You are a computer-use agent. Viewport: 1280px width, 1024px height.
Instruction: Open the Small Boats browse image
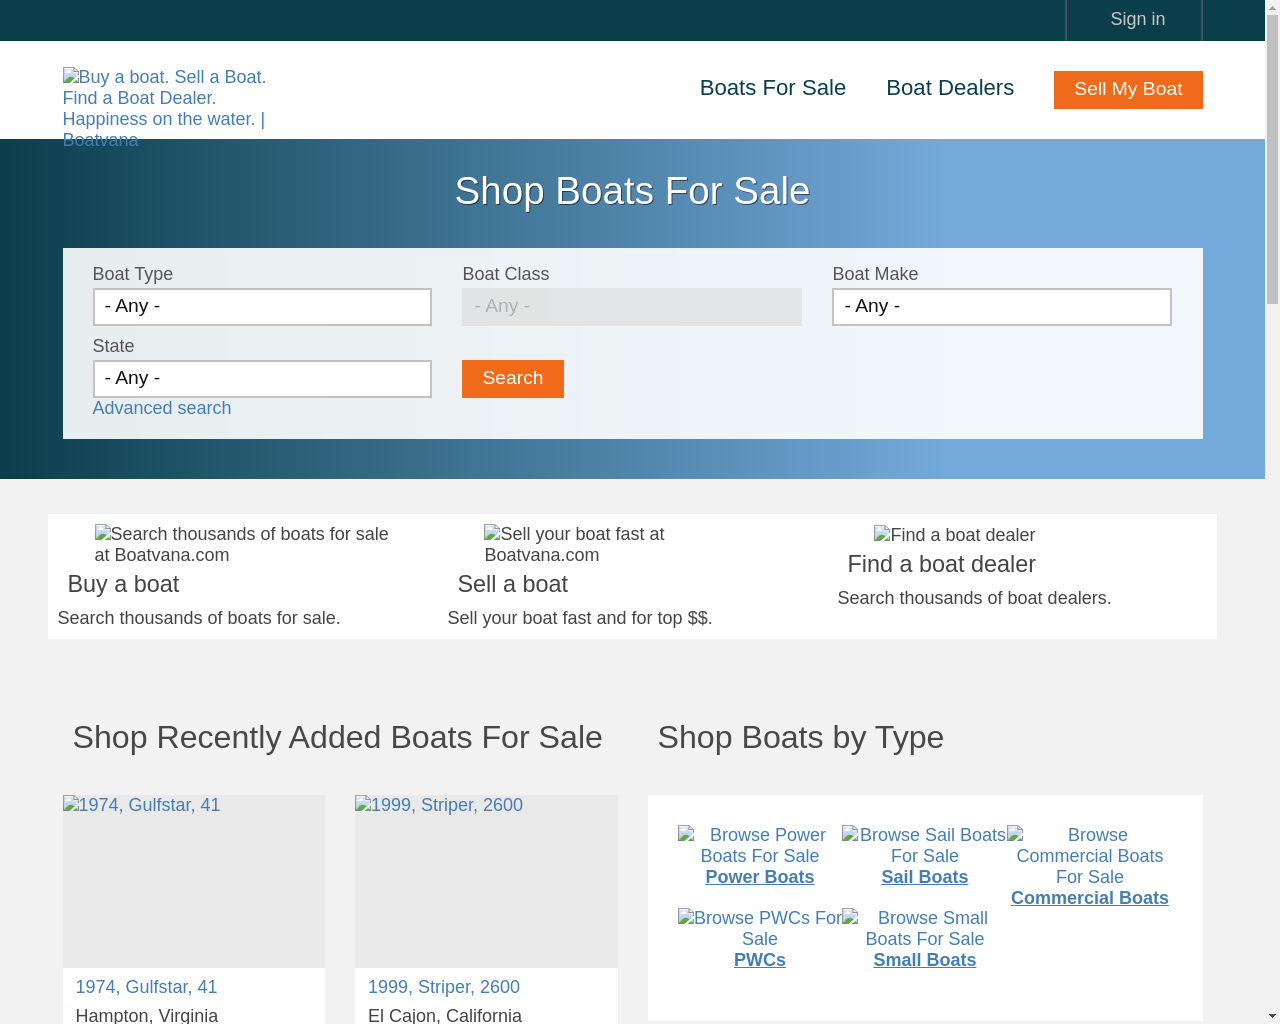click(x=925, y=928)
